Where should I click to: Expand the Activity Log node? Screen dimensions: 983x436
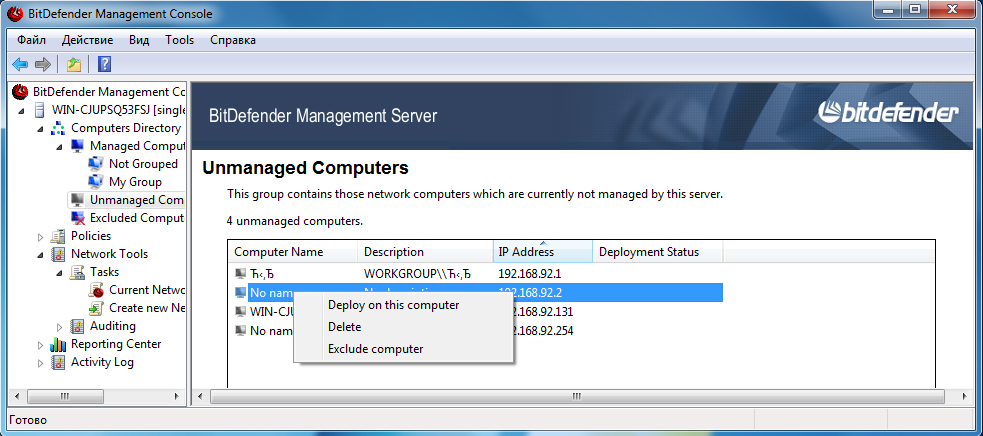pyautogui.click(x=41, y=363)
